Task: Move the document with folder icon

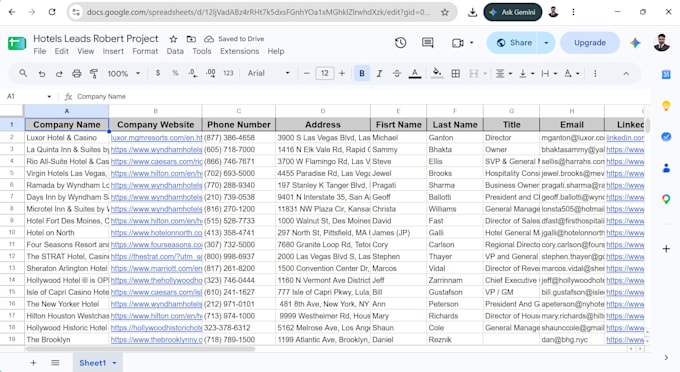Action: 191,39
